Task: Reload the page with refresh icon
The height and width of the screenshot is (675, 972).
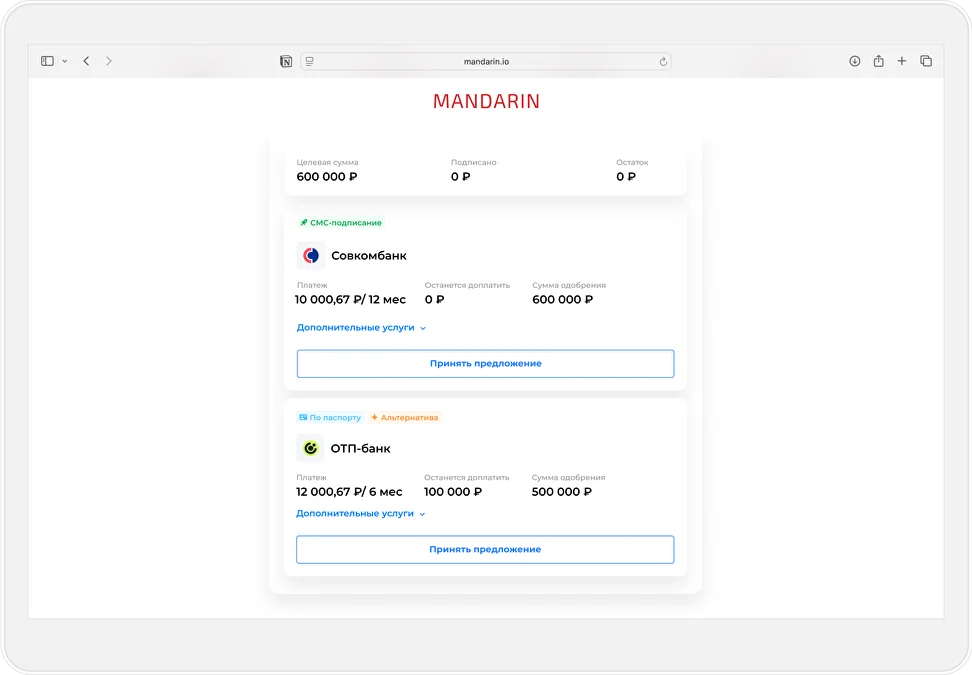Action: tap(663, 61)
